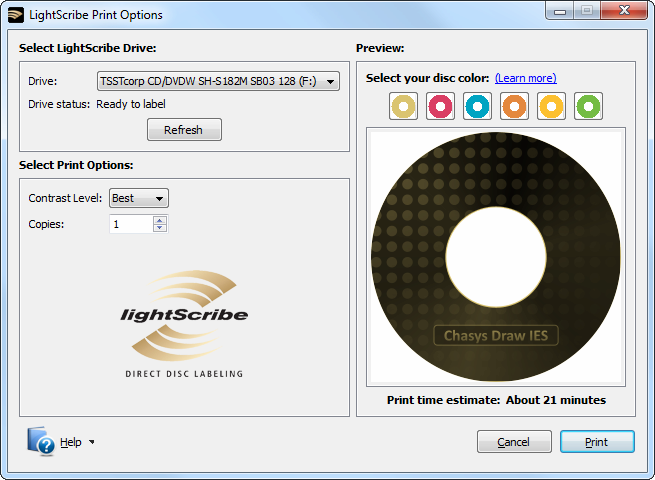Image resolution: width=655 pixels, height=480 pixels.
Task: Cancel the print options dialog
Action: point(514,442)
